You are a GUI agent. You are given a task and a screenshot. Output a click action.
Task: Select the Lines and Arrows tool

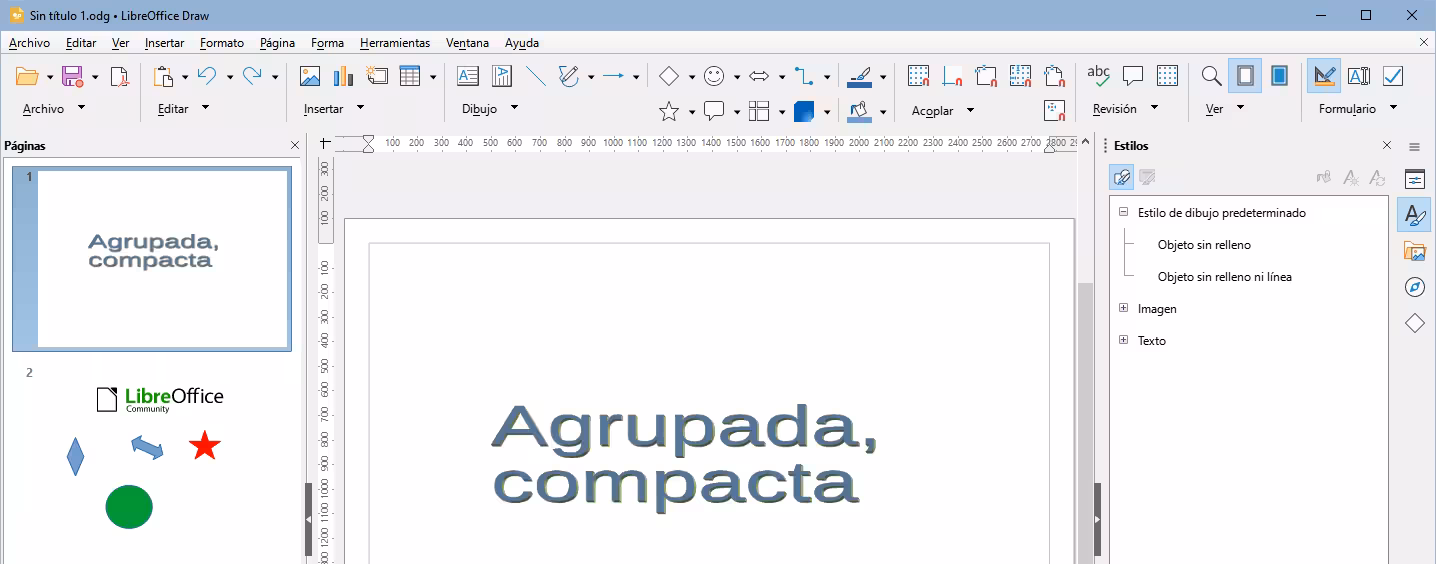click(613, 76)
